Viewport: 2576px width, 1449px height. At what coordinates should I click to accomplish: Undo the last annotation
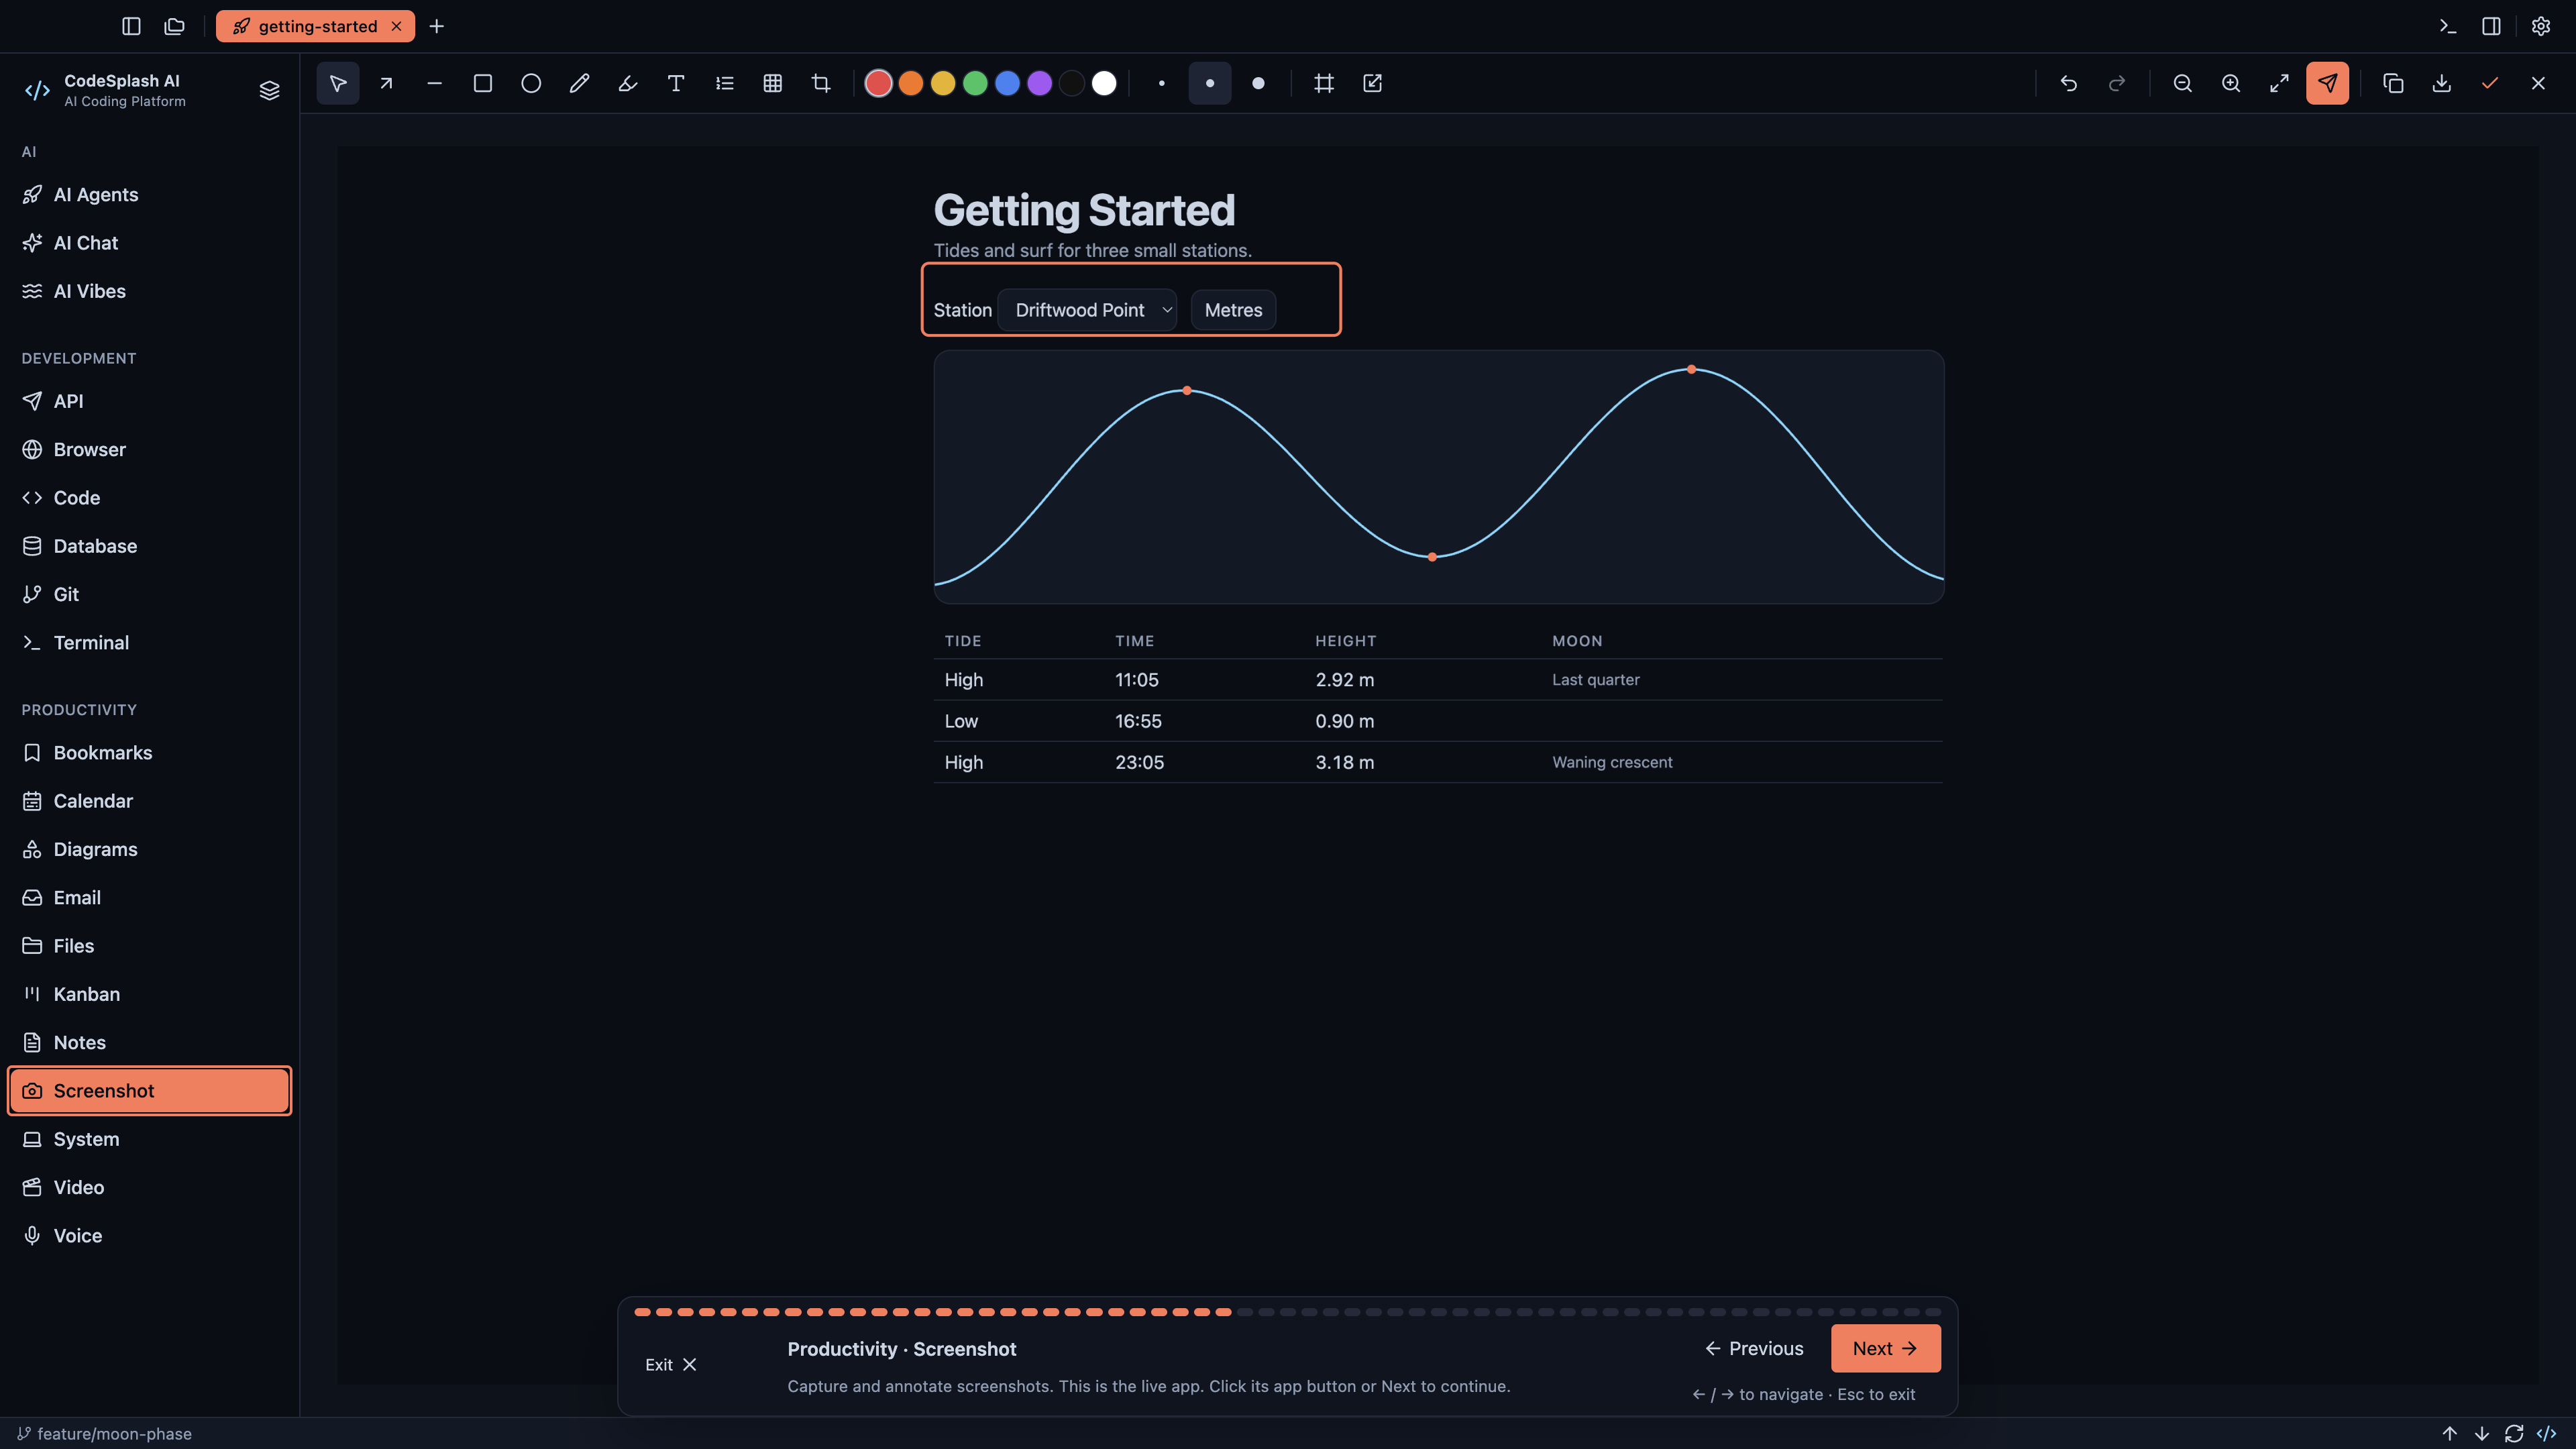coord(2069,83)
